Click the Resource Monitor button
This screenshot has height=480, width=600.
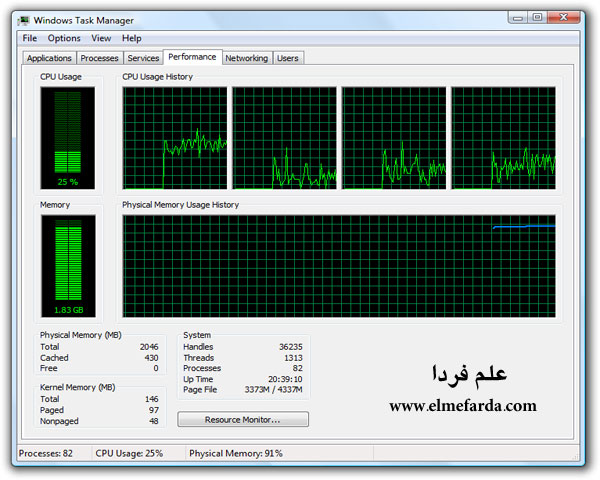click(x=243, y=419)
